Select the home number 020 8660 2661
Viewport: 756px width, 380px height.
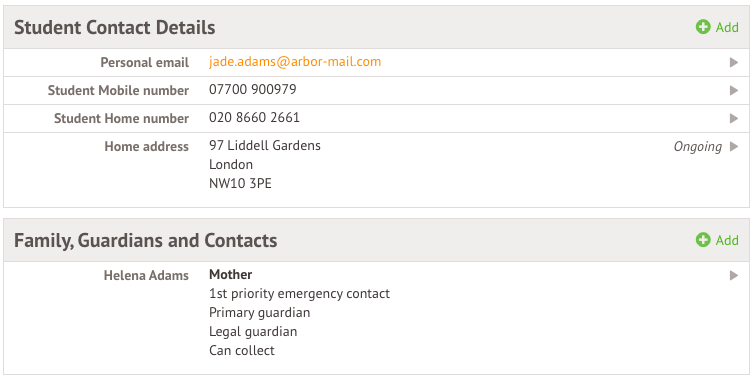254,118
